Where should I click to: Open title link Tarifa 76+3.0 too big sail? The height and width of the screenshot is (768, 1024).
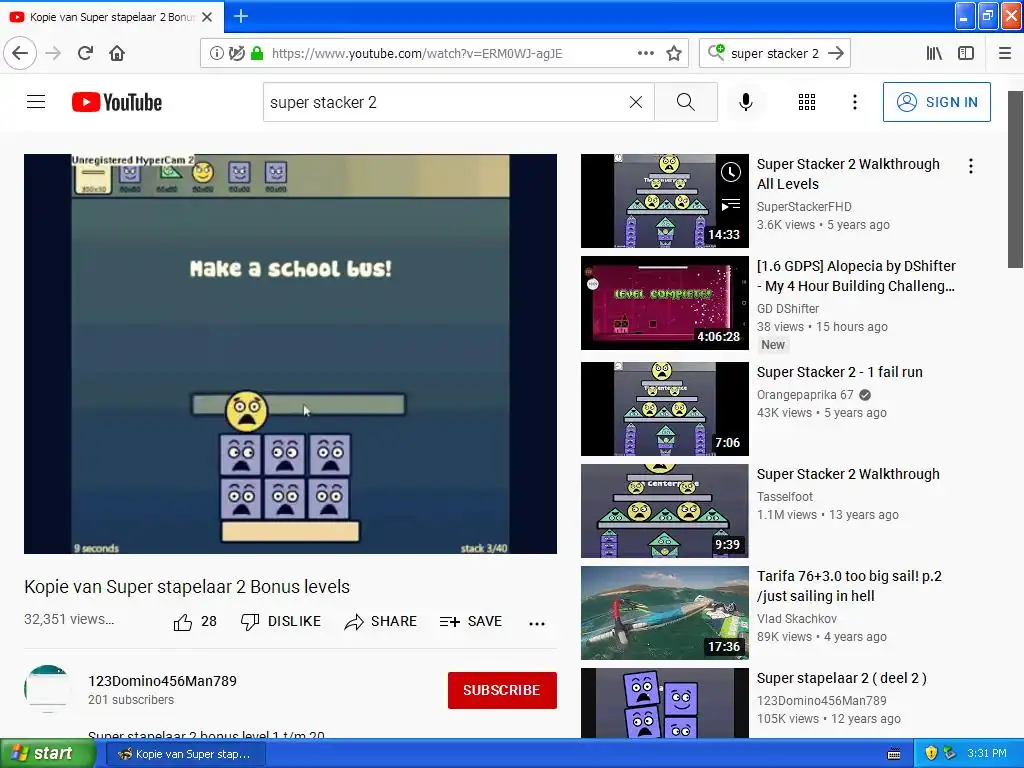[849, 586]
